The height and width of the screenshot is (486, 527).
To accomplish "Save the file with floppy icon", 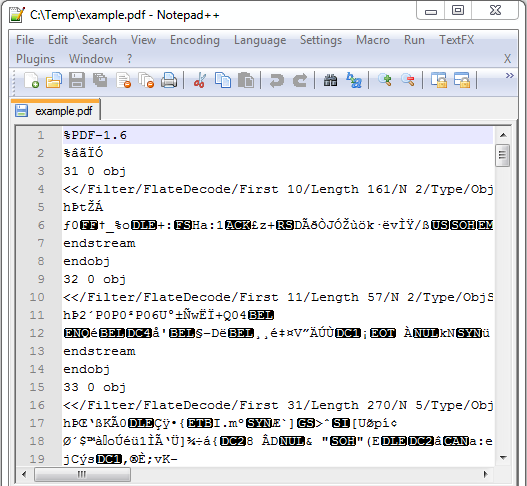I will point(77,80).
